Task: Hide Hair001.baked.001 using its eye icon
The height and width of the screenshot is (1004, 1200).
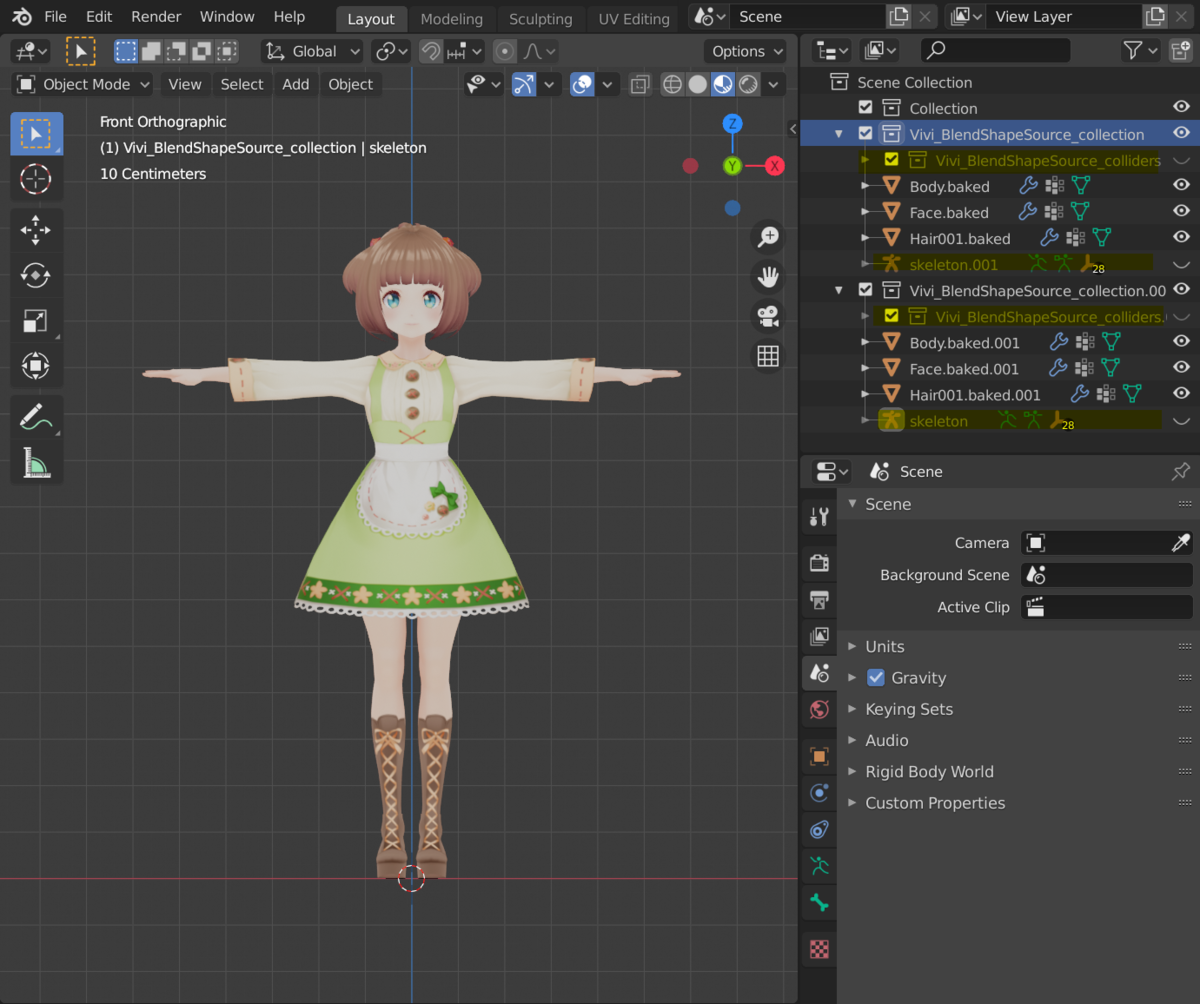Action: pos(1181,395)
